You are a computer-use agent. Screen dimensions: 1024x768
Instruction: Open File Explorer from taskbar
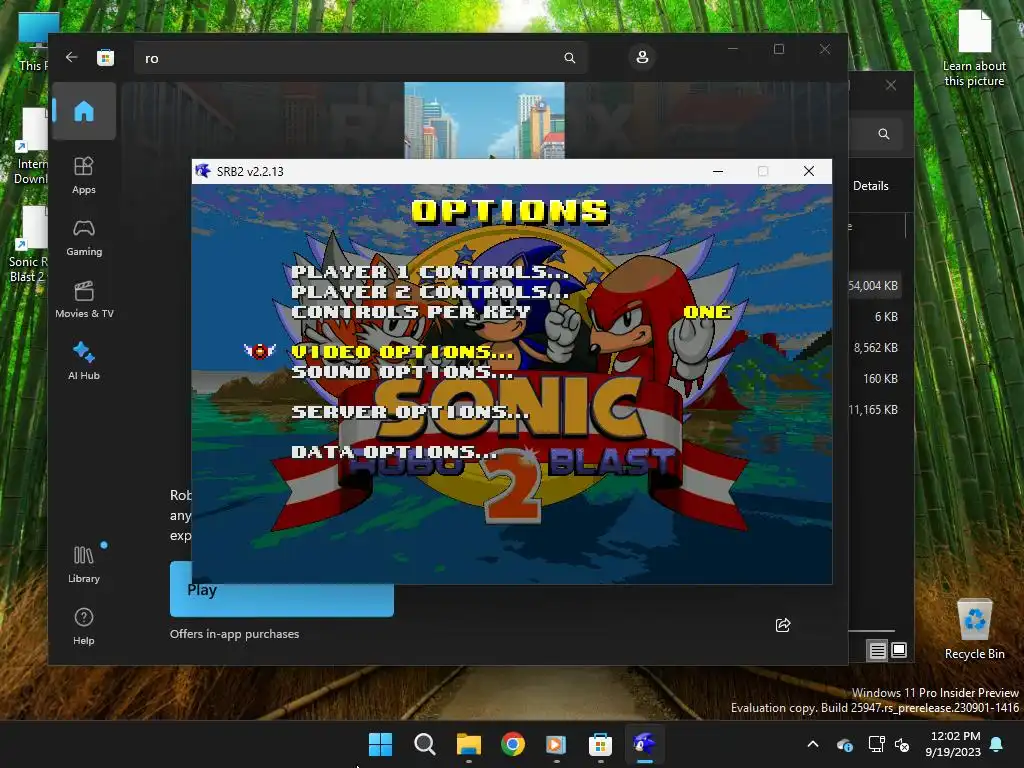tap(468, 744)
